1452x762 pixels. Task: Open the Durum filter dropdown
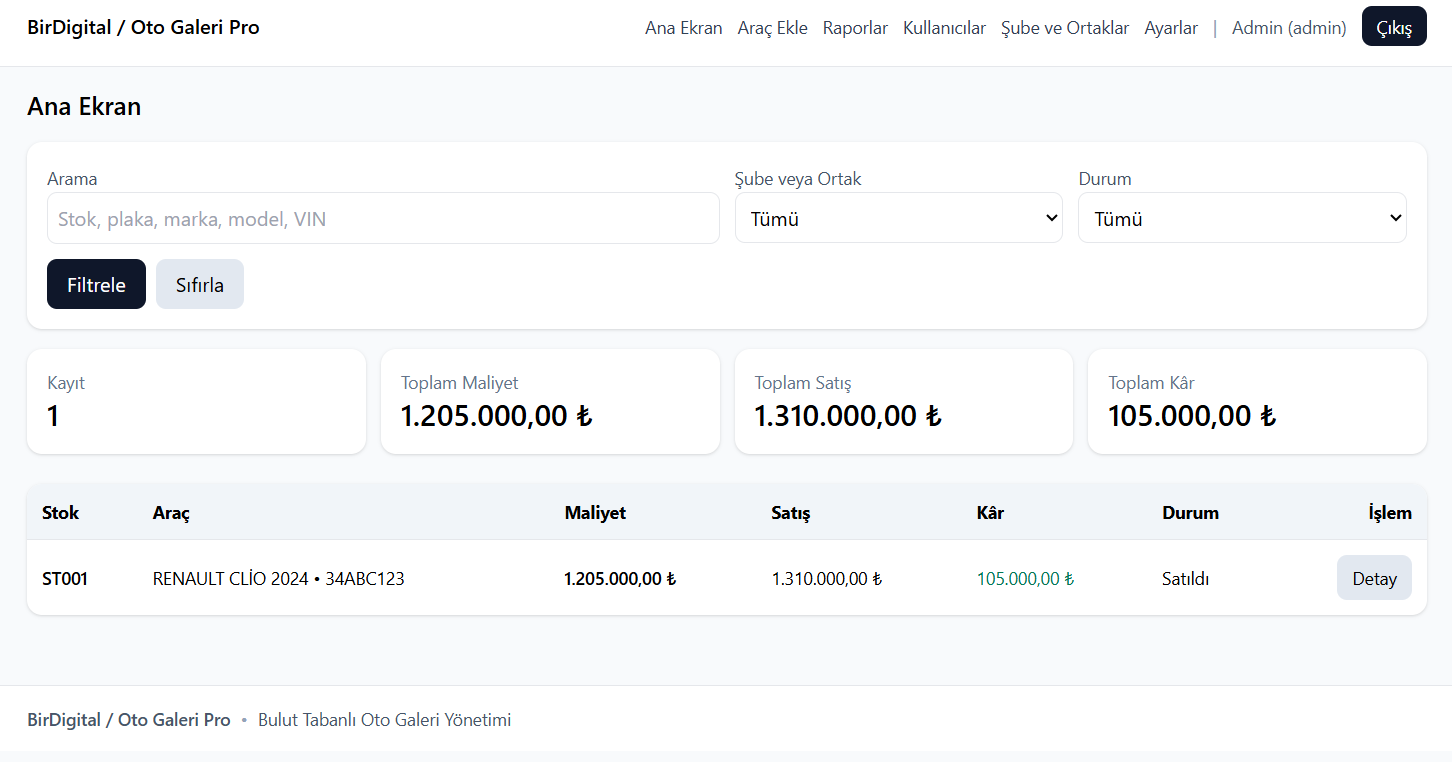pyautogui.click(x=1241, y=218)
